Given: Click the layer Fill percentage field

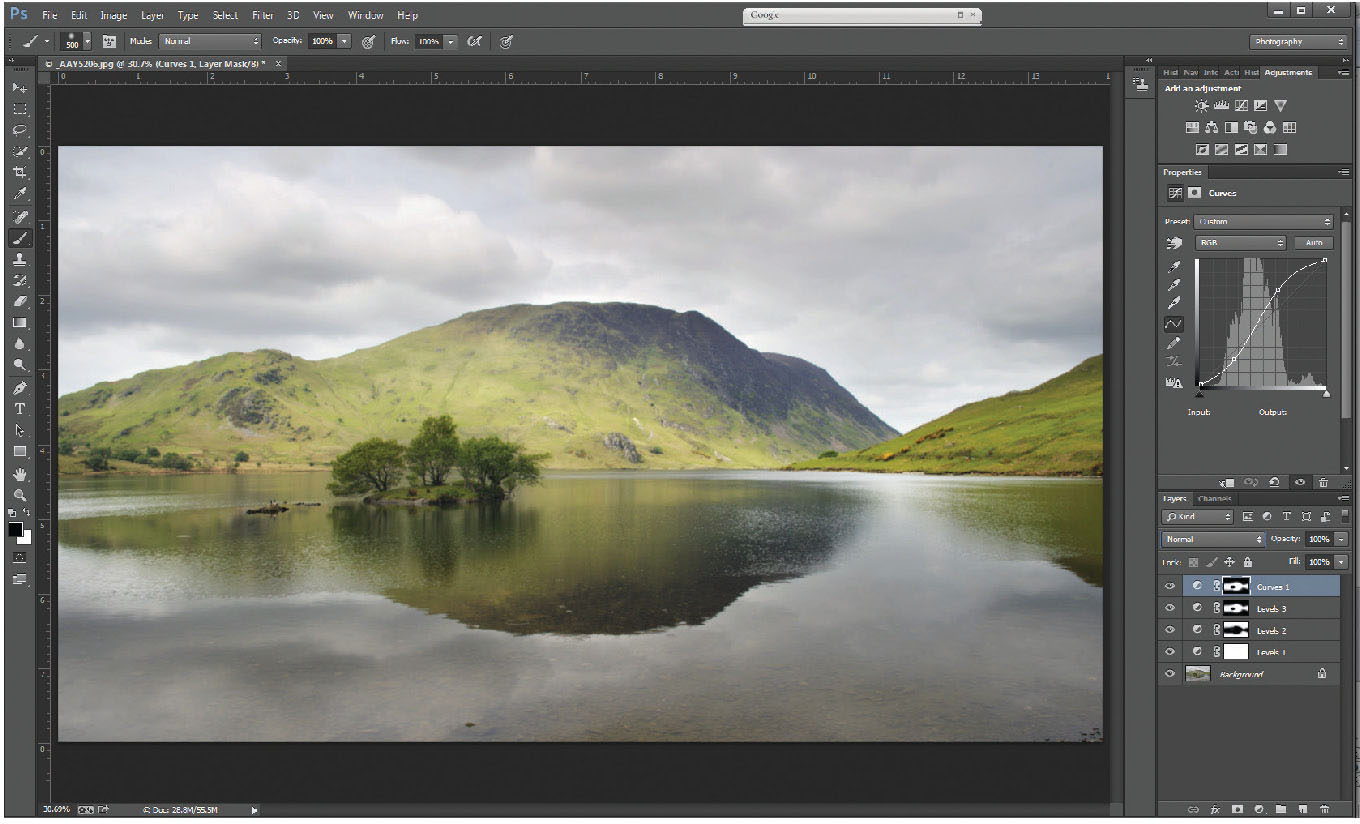Looking at the screenshot, I should [1319, 563].
